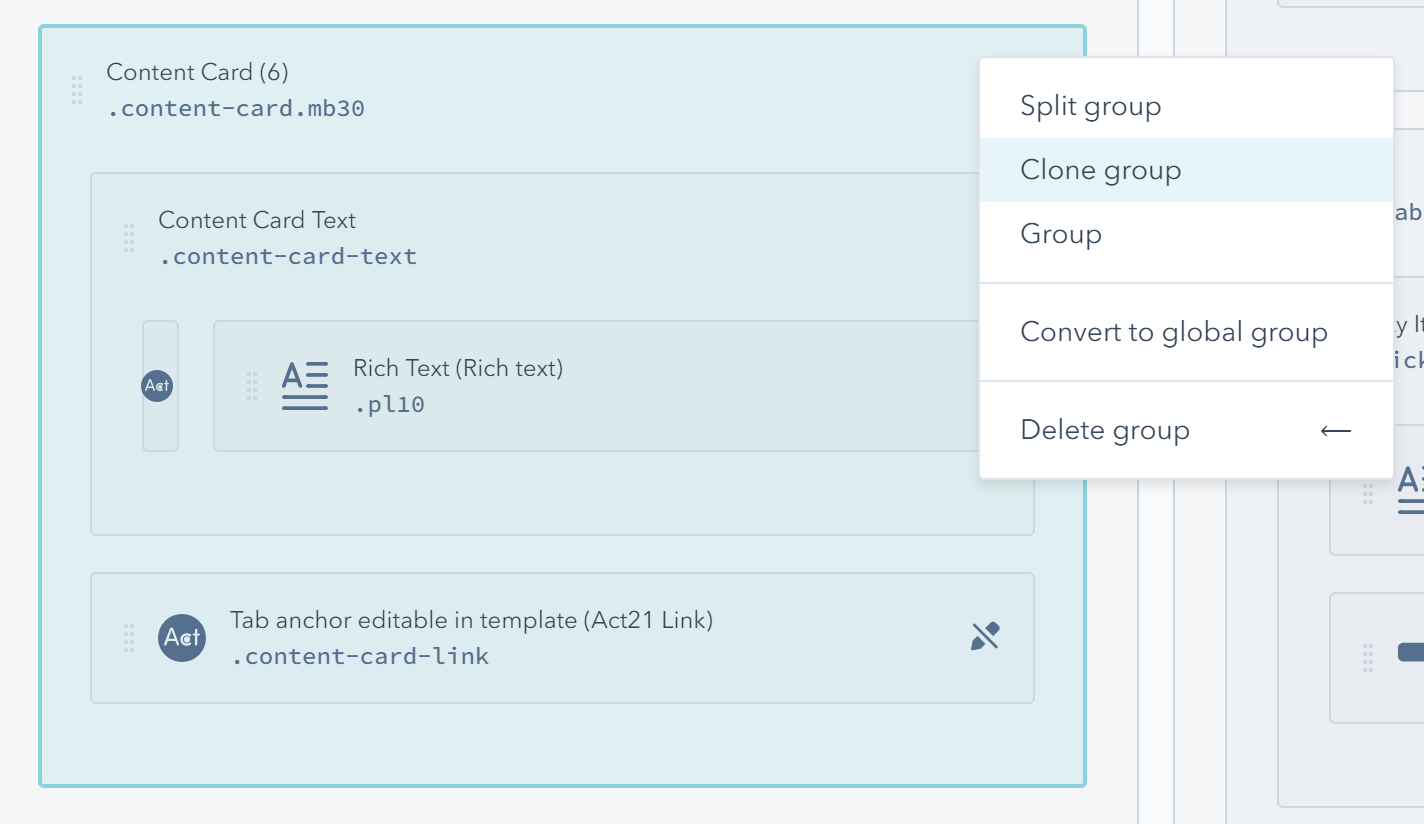Click the Rich Text module icon

click(305, 386)
